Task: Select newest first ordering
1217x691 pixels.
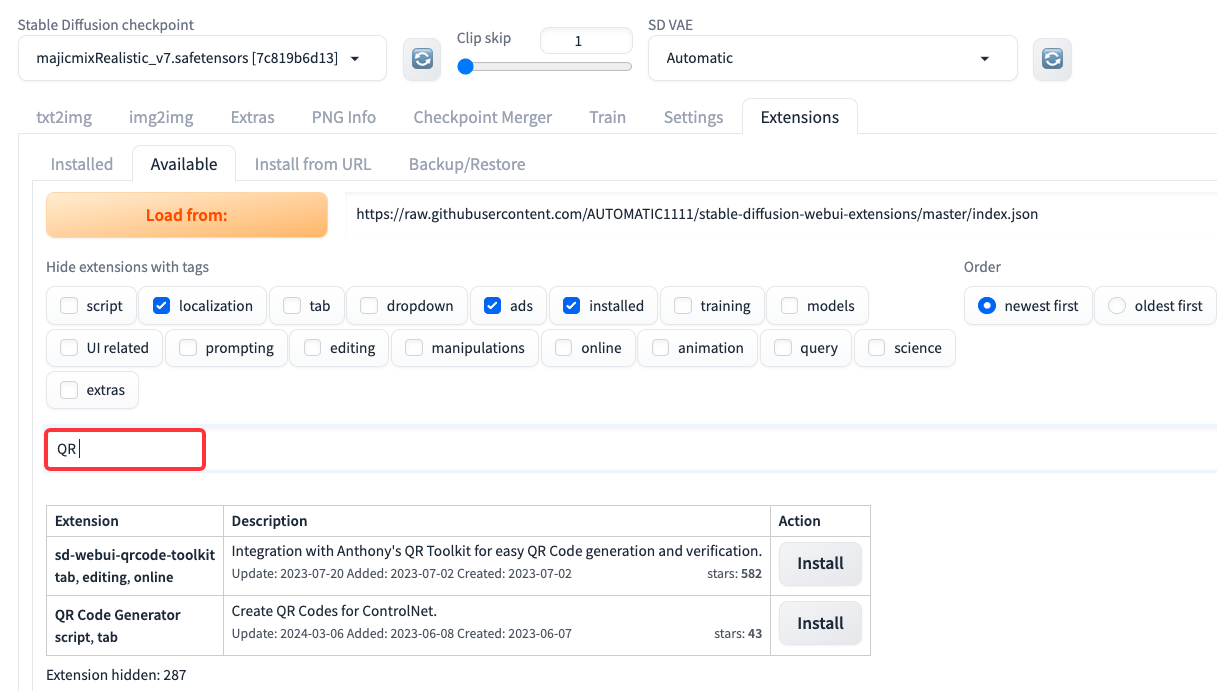Action: click(987, 306)
